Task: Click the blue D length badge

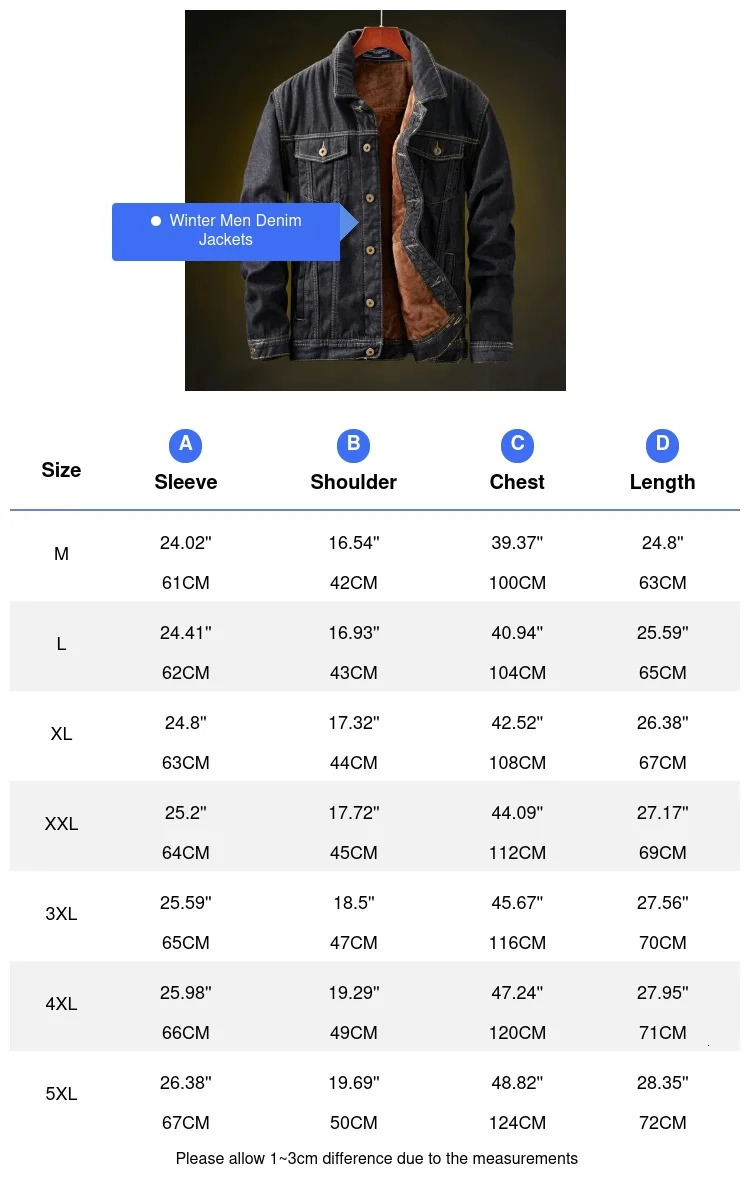Action: pos(662,444)
